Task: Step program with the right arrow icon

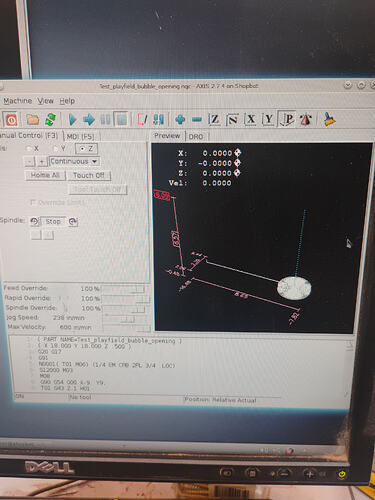Action: [x=89, y=119]
